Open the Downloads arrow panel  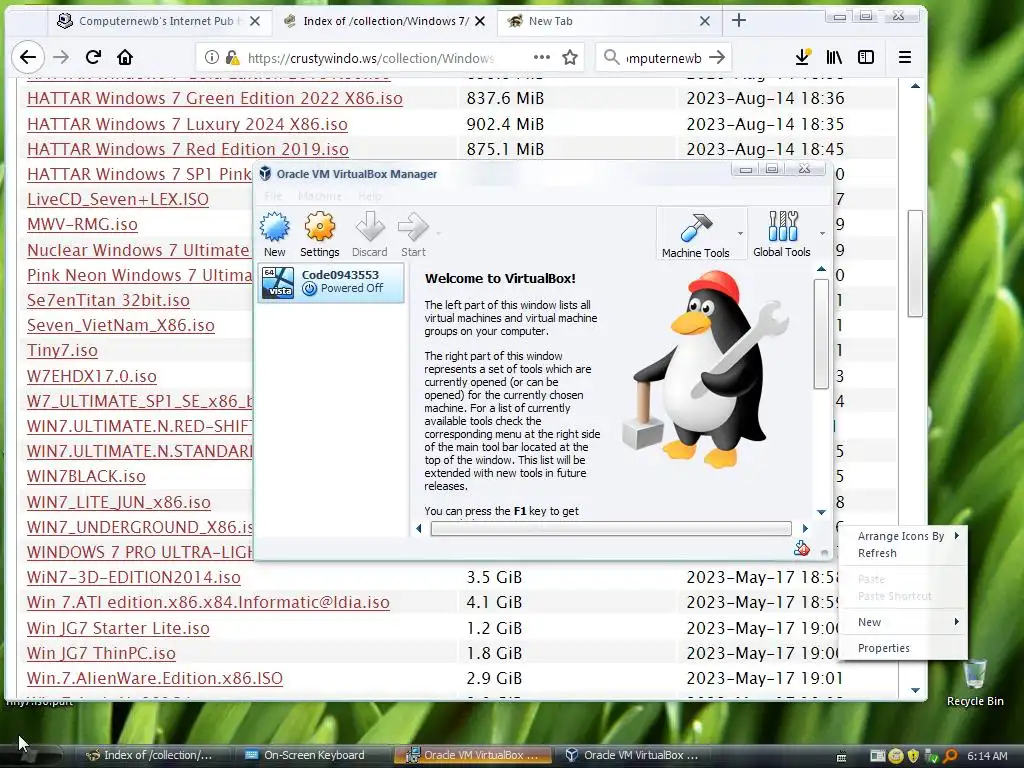click(x=803, y=57)
